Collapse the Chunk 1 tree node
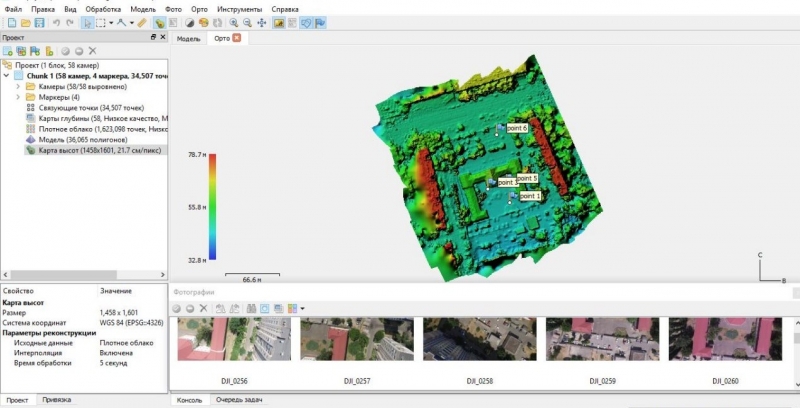800x408 pixels. pos(7,75)
